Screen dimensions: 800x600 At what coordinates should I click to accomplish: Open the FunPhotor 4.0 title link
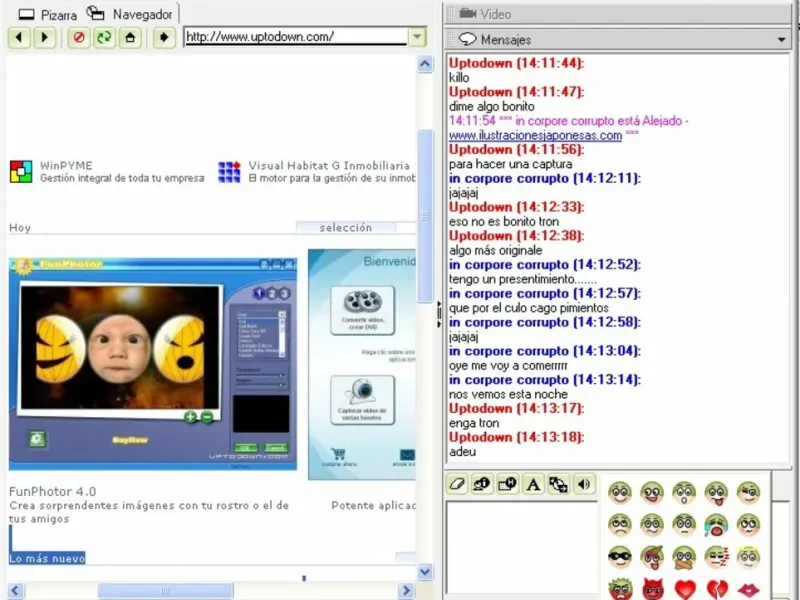pos(53,491)
